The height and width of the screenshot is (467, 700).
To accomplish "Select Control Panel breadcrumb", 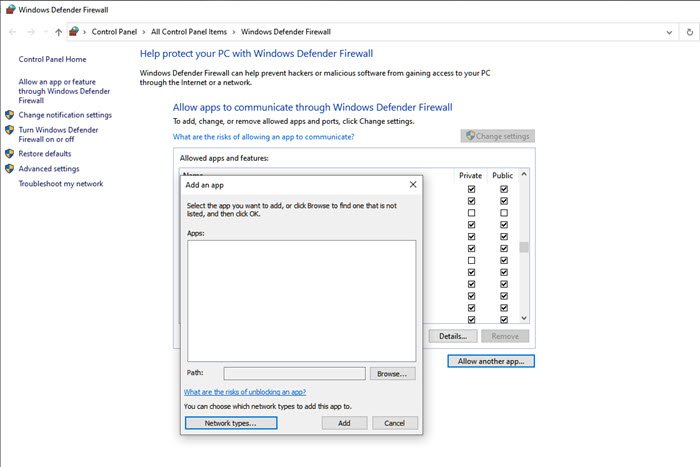I will [114, 32].
